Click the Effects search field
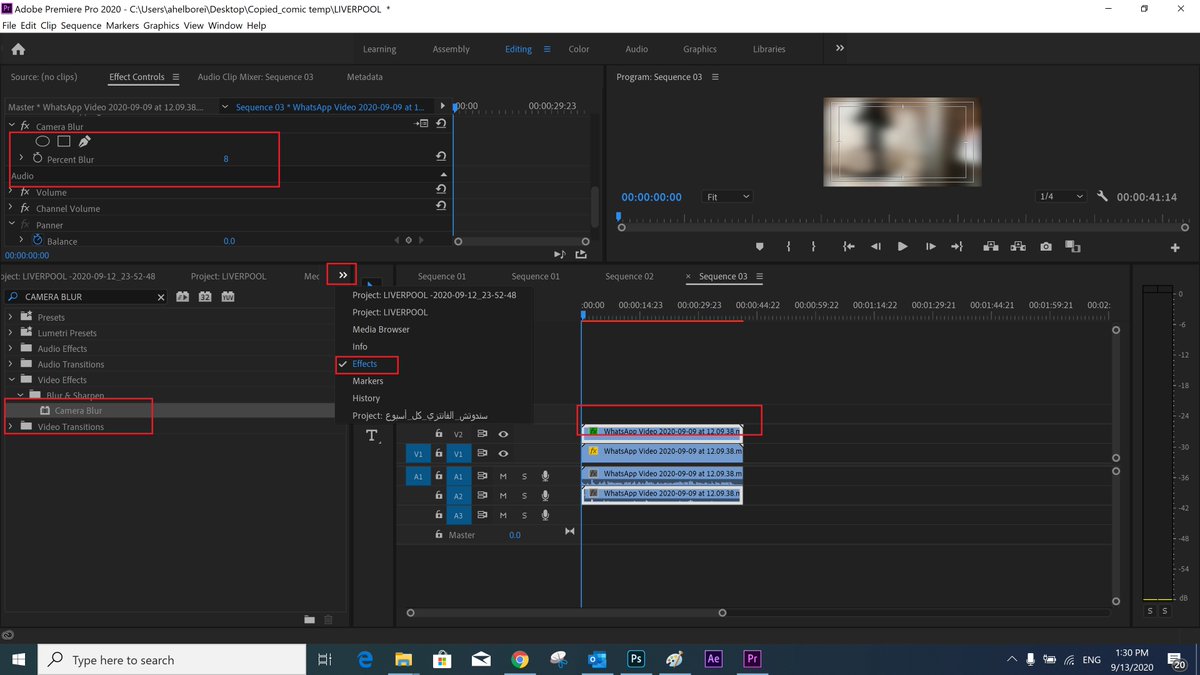The height and width of the screenshot is (675, 1200). click(85, 297)
